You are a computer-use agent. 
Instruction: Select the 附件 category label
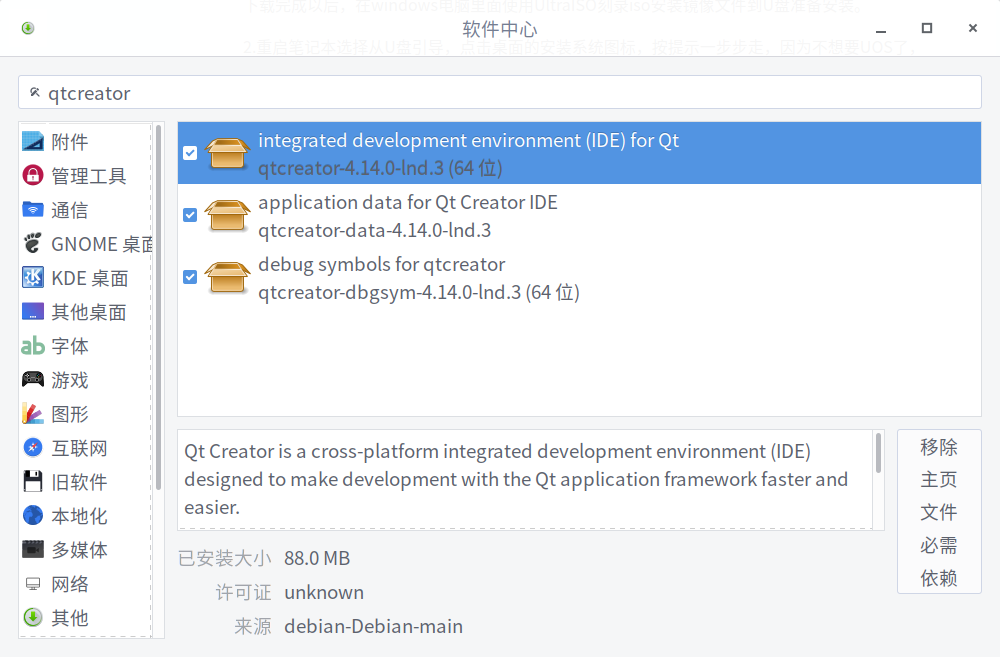point(70,142)
